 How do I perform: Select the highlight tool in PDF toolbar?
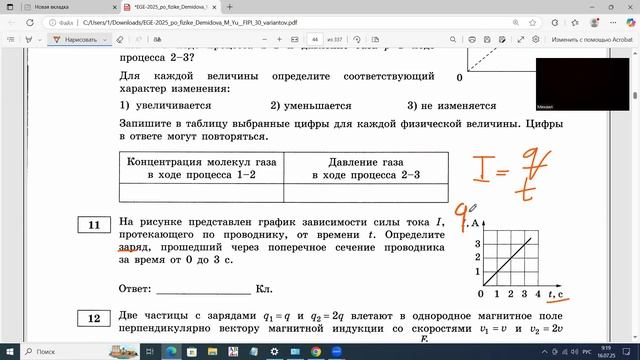tap(29, 40)
